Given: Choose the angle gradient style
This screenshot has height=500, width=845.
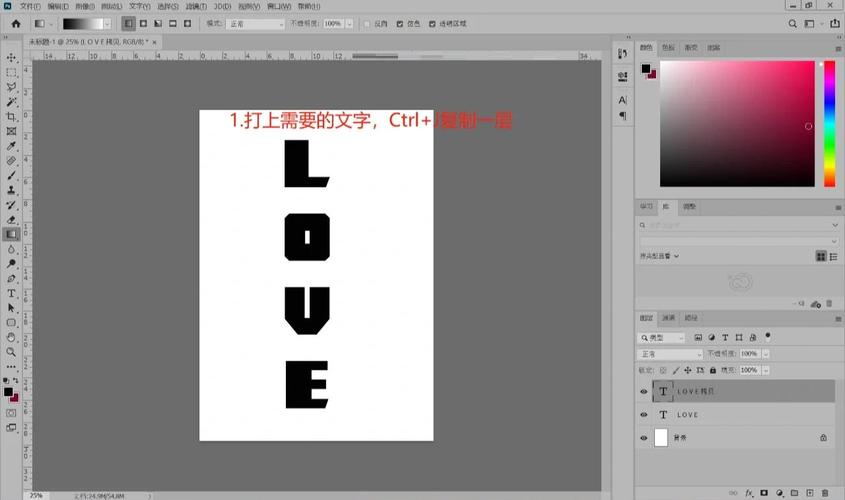Looking at the screenshot, I should [x=158, y=24].
